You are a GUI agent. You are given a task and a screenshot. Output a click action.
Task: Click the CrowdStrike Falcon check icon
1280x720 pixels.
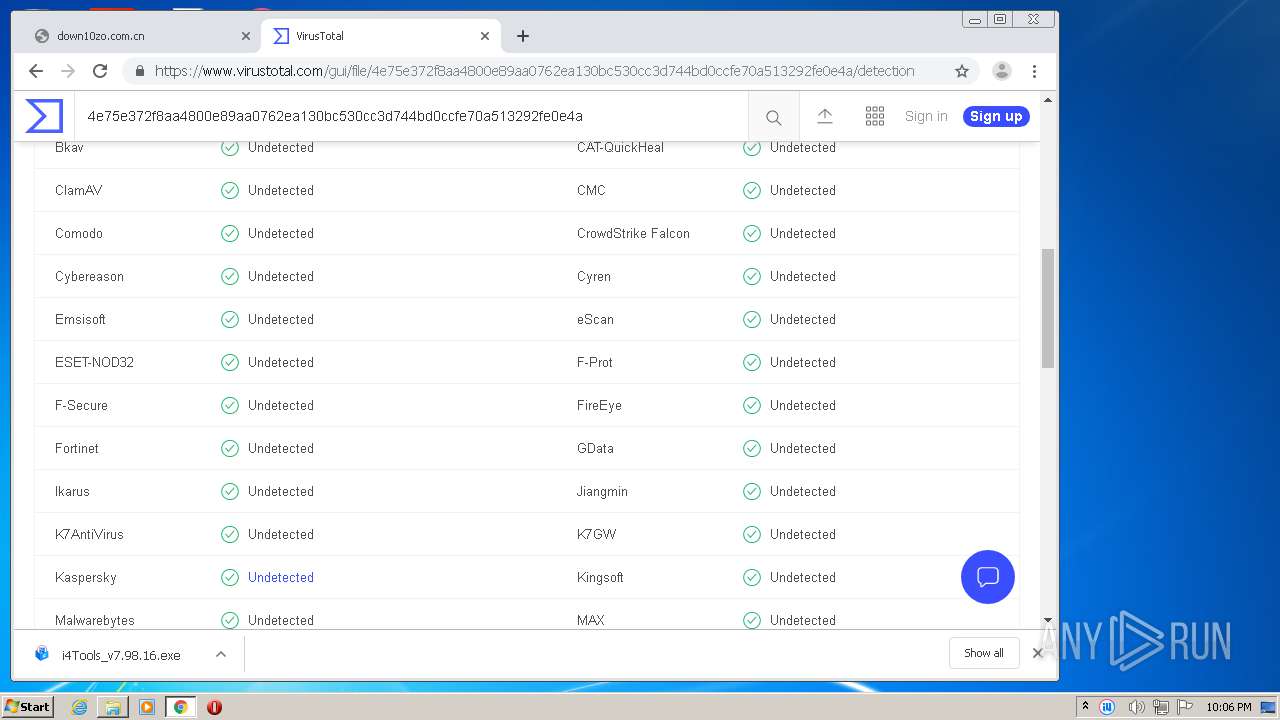click(752, 233)
